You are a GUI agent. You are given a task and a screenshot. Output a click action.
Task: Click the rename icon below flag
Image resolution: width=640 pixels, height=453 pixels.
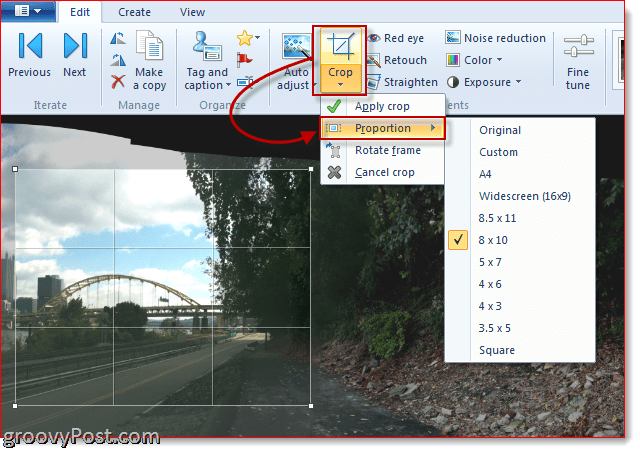tap(245, 82)
